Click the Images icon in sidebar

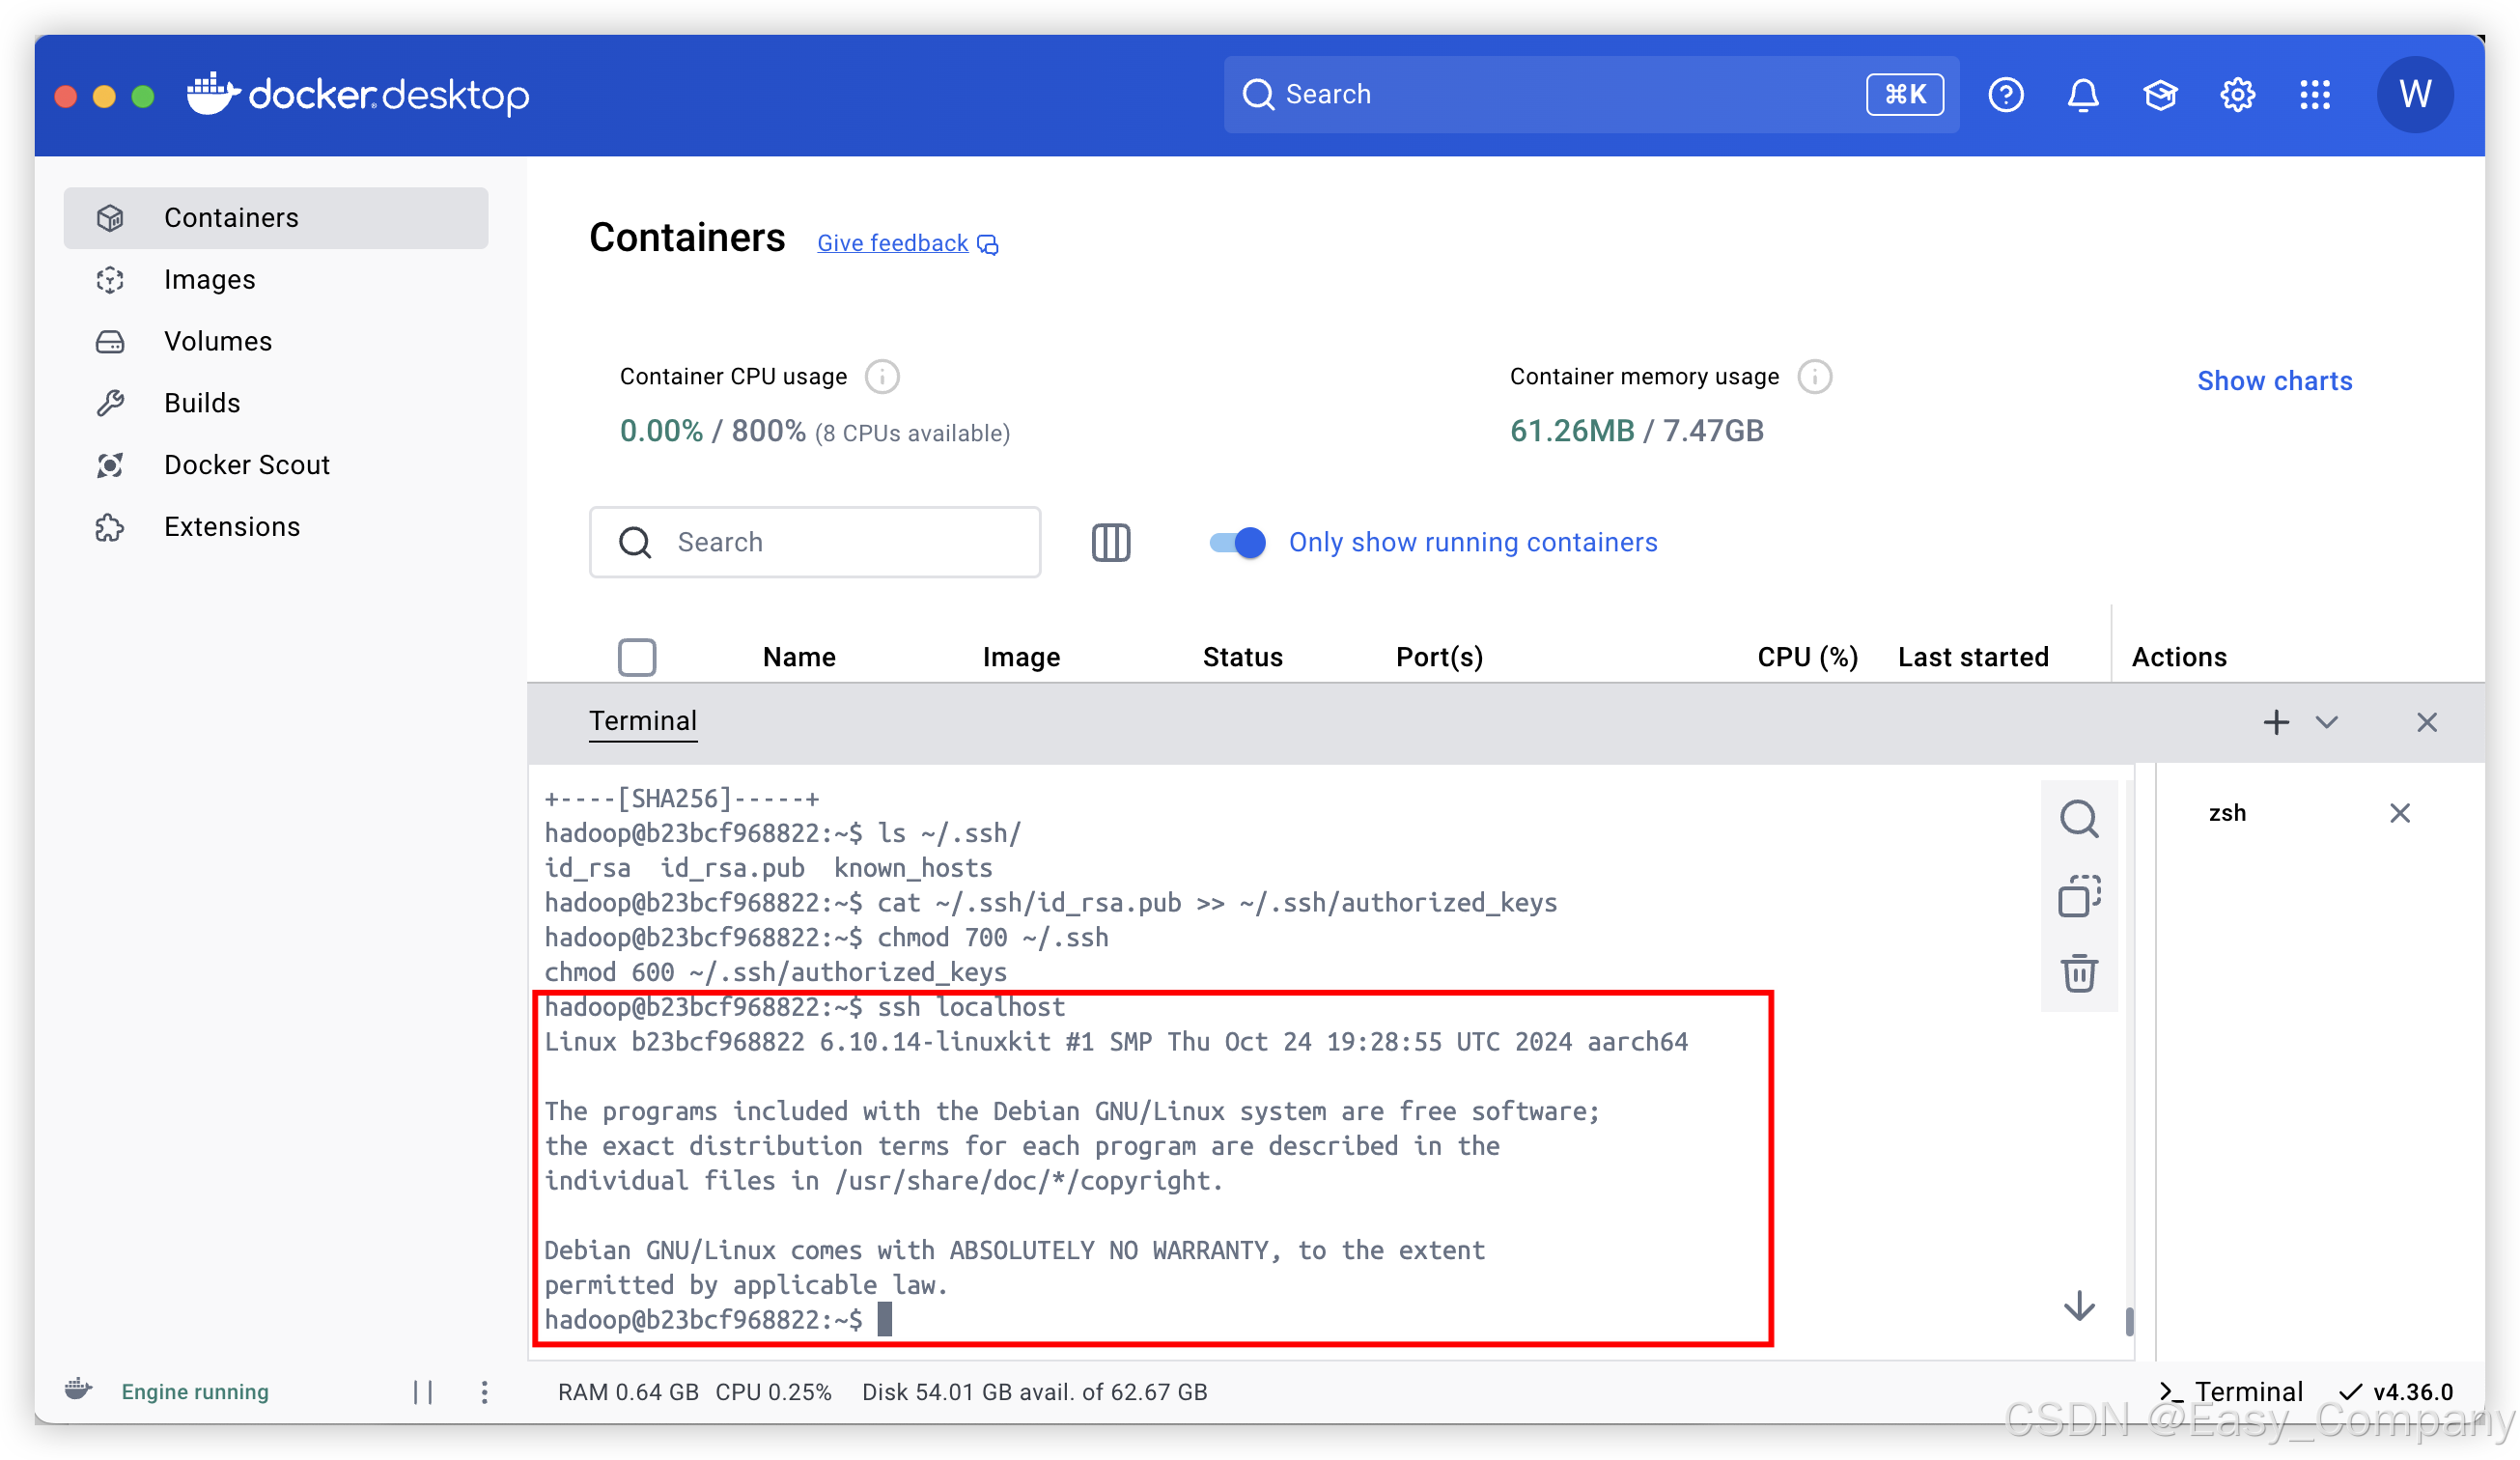110,280
